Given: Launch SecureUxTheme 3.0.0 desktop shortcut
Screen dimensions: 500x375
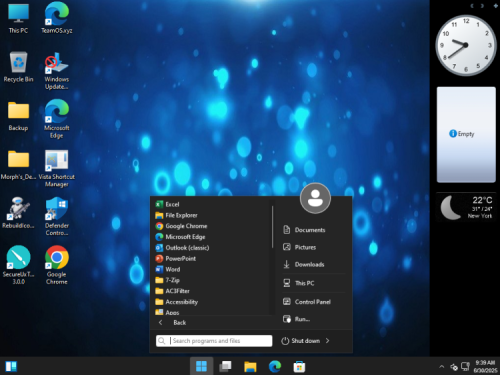Looking at the screenshot, I should 18,265.
